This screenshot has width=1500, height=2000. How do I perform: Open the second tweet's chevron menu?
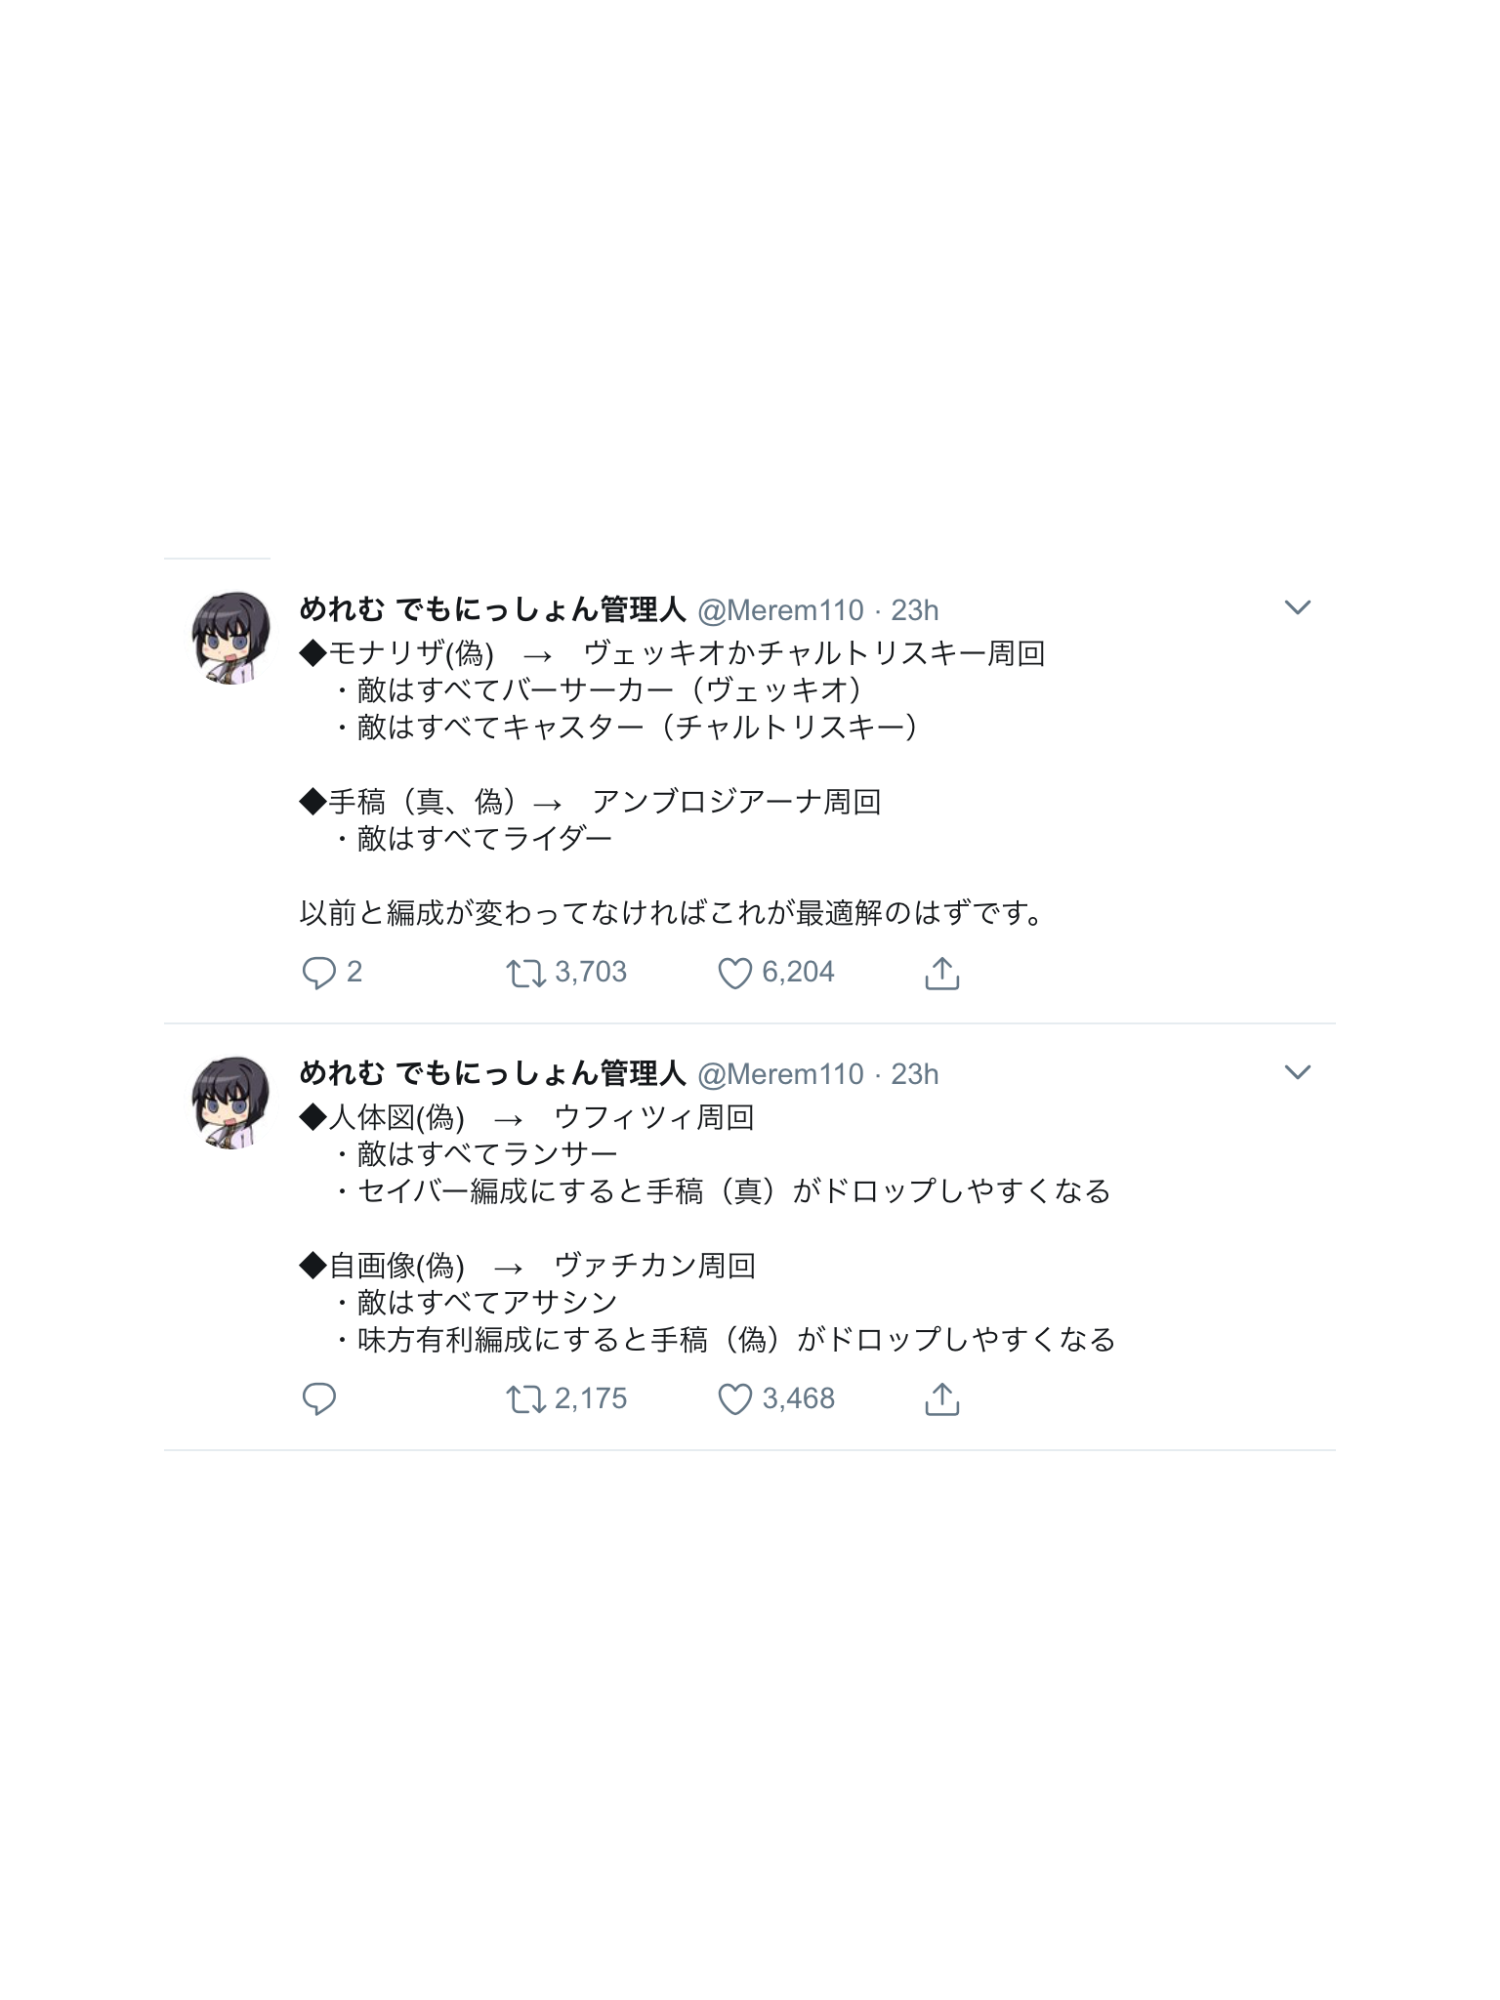1297,1073
